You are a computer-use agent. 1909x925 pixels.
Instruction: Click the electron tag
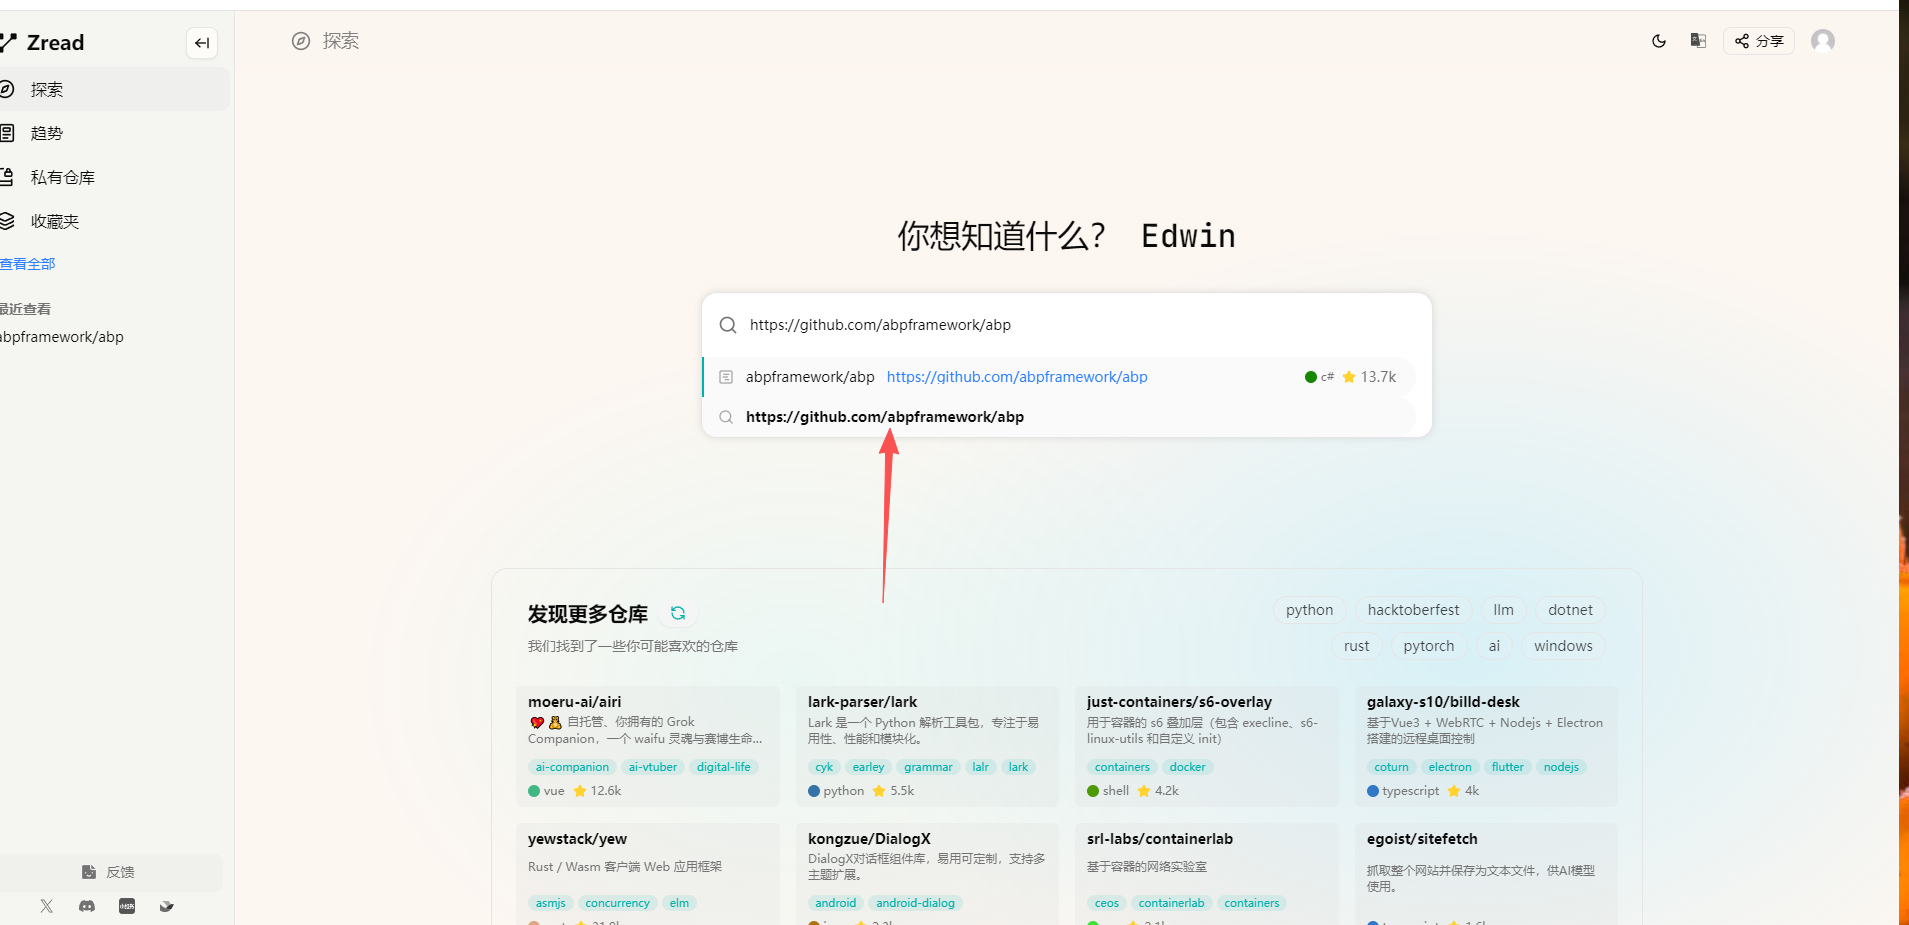click(1450, 767)
